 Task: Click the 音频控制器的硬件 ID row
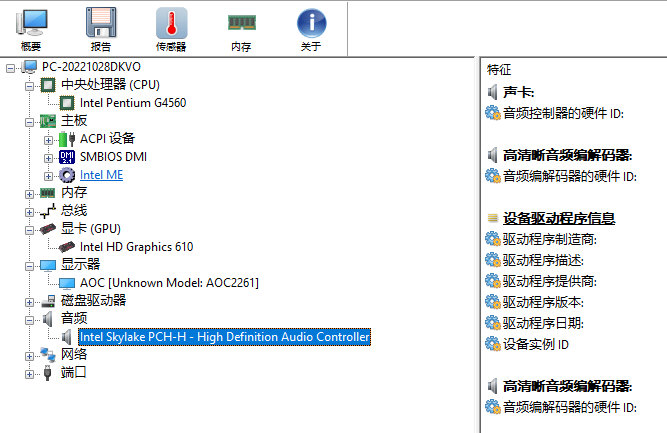555,114
